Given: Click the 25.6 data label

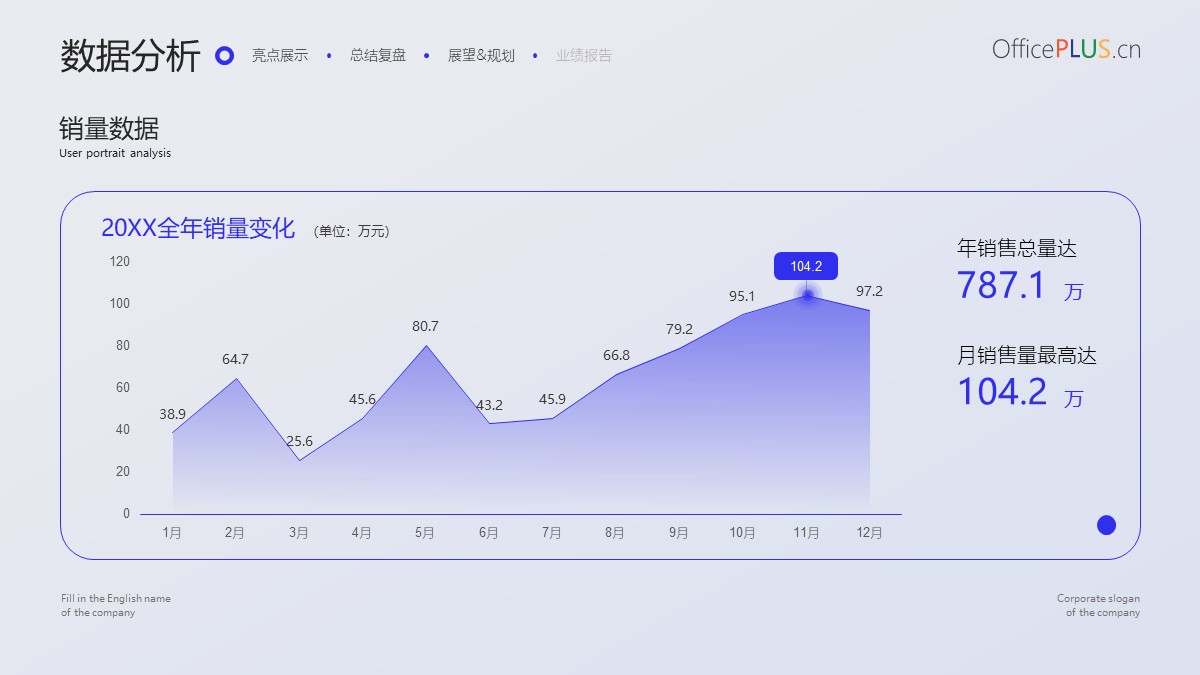Looking at the screenshot, I should pos(299,441).
